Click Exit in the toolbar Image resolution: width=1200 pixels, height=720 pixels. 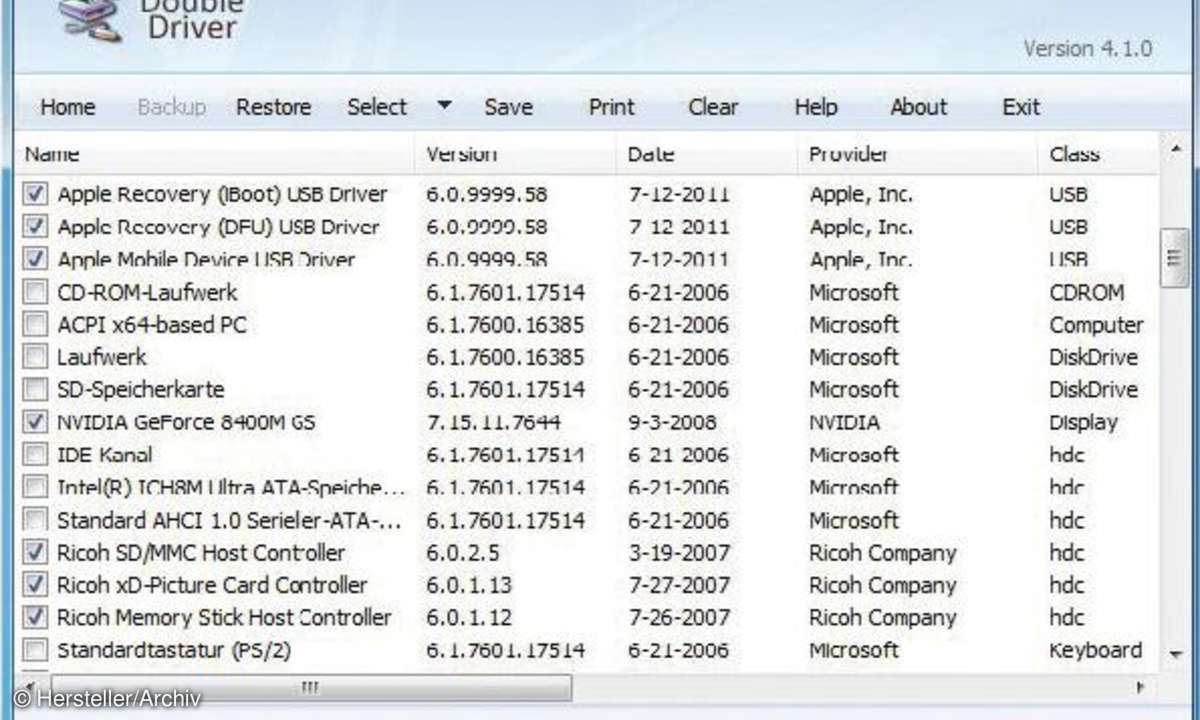(1021, 107)
